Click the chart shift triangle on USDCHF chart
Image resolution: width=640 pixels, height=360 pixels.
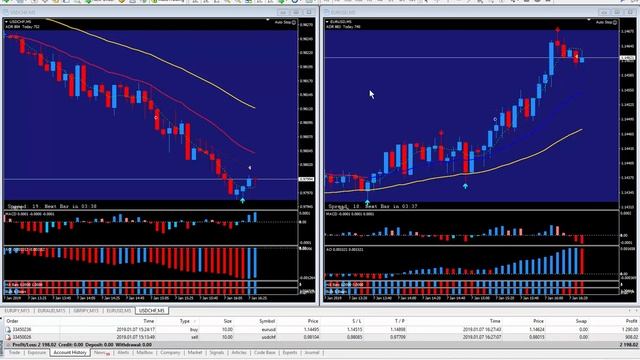pos(267,20)
